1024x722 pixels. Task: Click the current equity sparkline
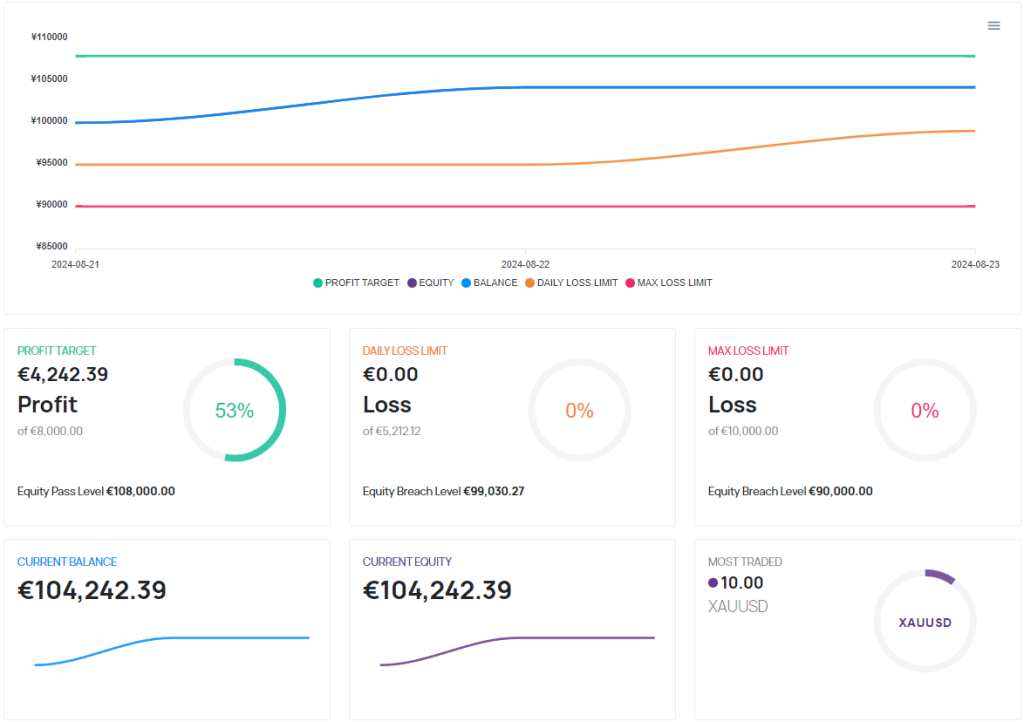click(x=517, y=651)
